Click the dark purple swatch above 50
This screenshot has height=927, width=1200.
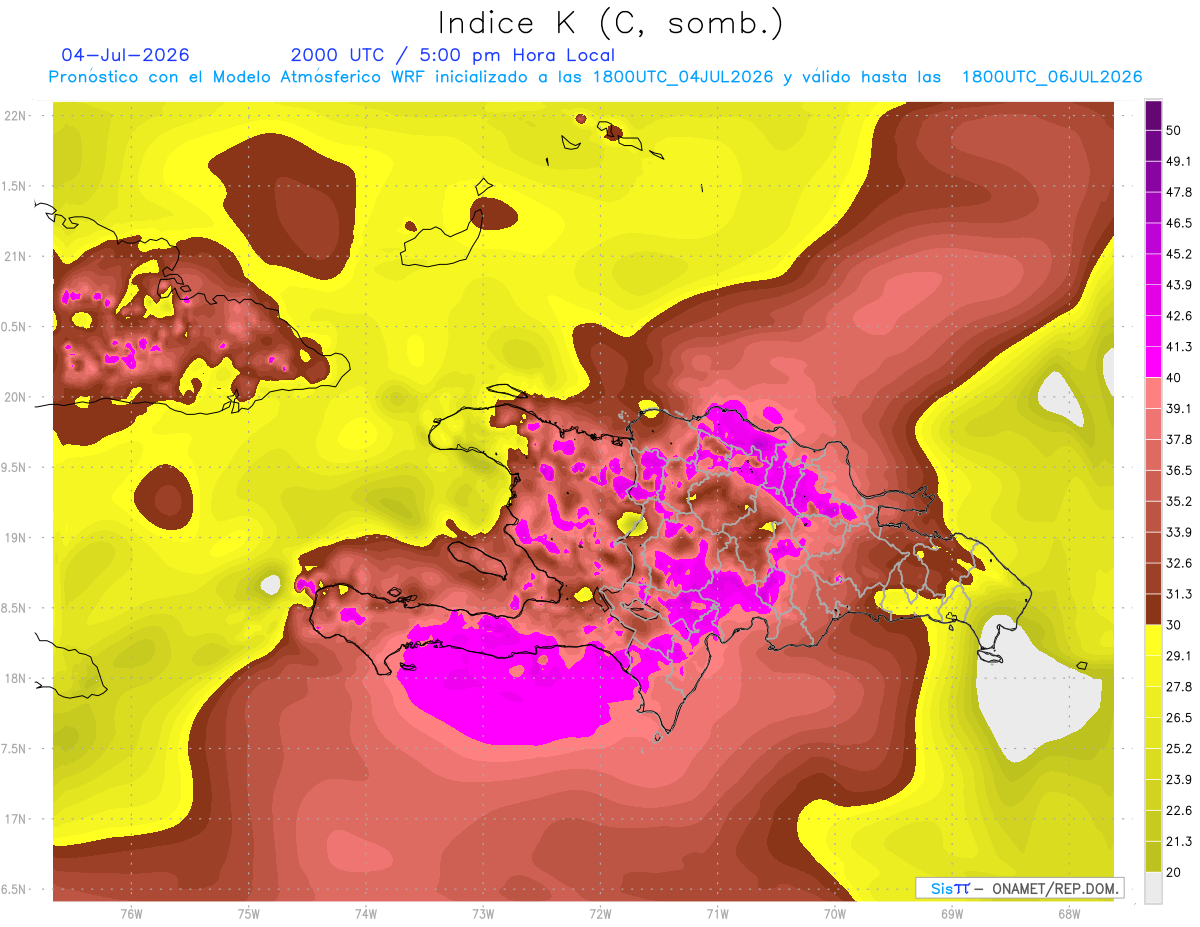pos(1153,115)
